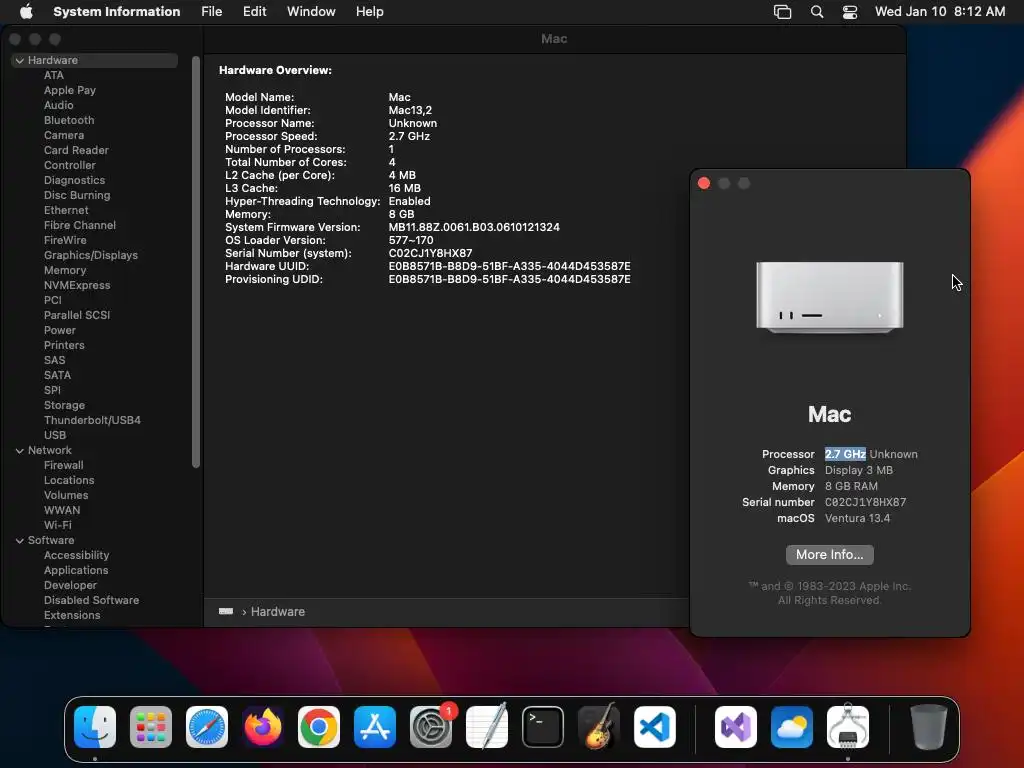Viewport: 1024px width, 768px height.
Task: Select Disabled Software in the sidebar
Action: point(91,601)
